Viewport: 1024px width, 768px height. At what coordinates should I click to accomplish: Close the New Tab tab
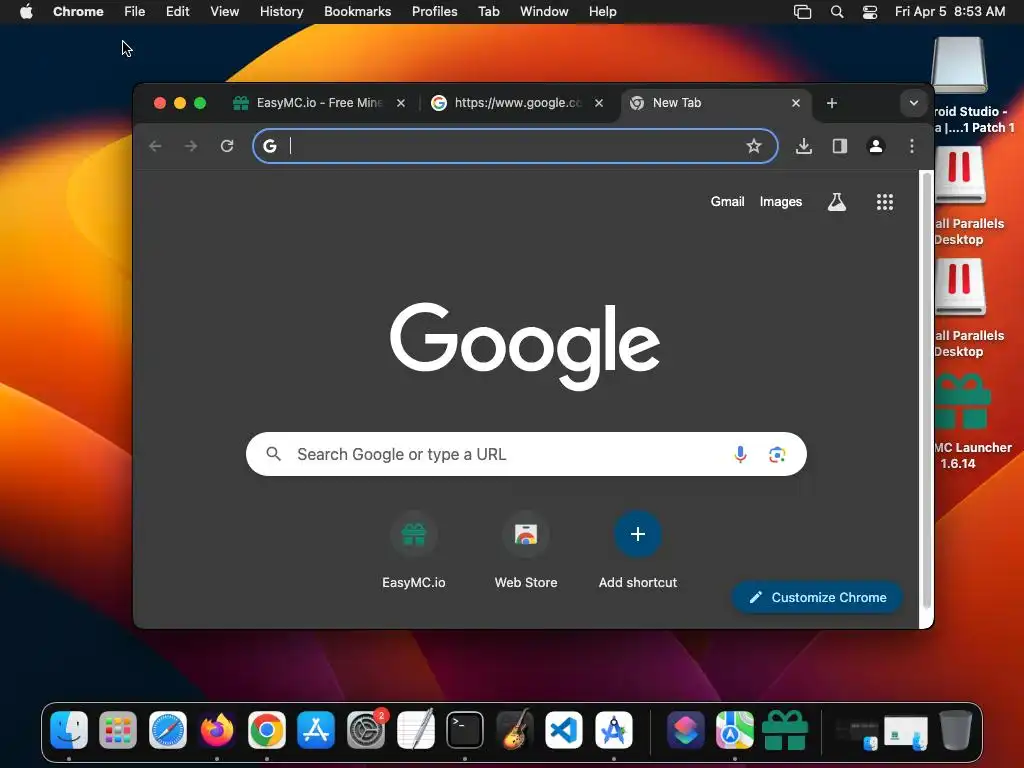click(x=795, y=103)
